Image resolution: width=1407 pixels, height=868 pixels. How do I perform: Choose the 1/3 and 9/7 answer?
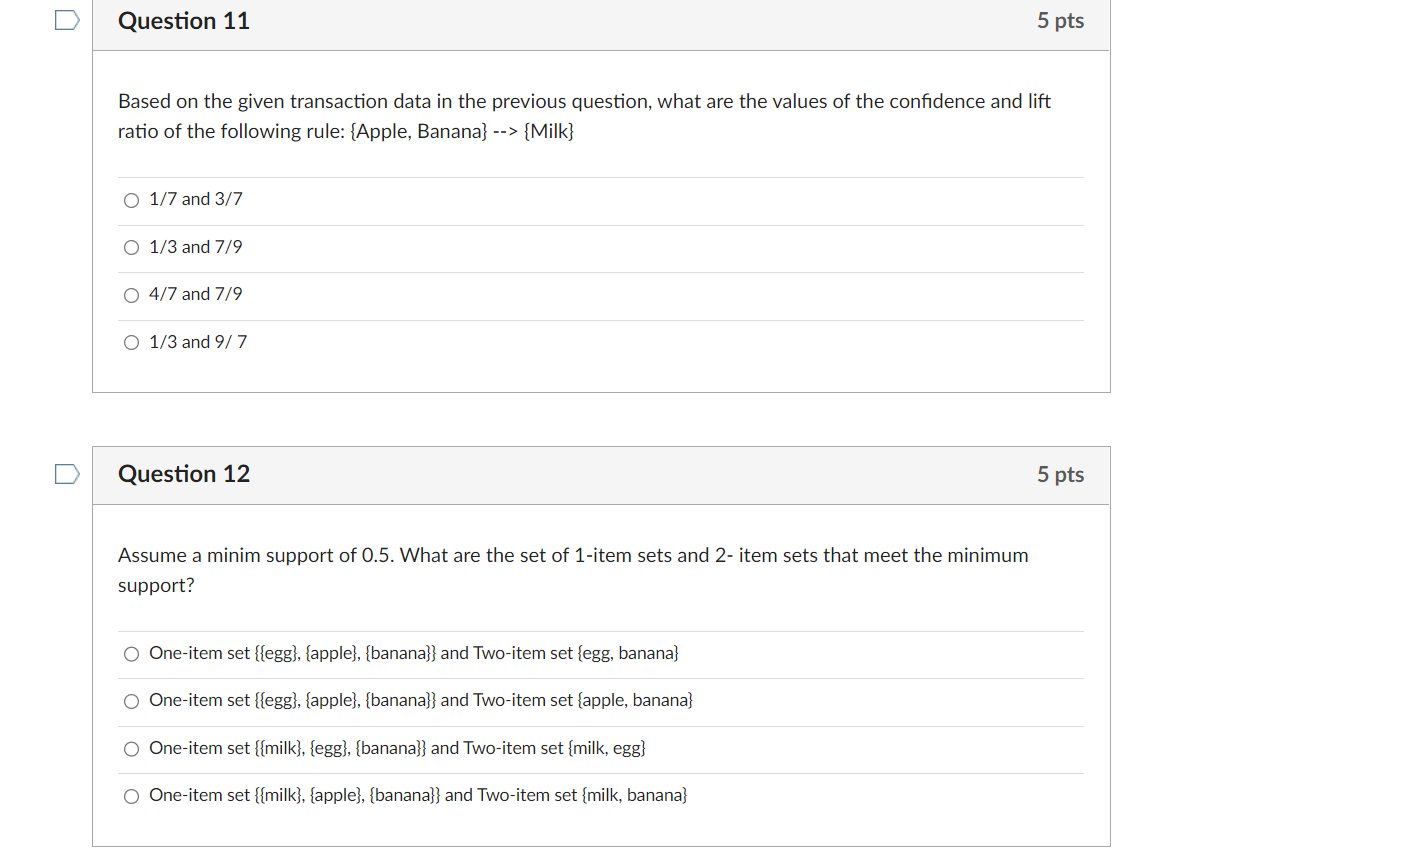[131, 342]
